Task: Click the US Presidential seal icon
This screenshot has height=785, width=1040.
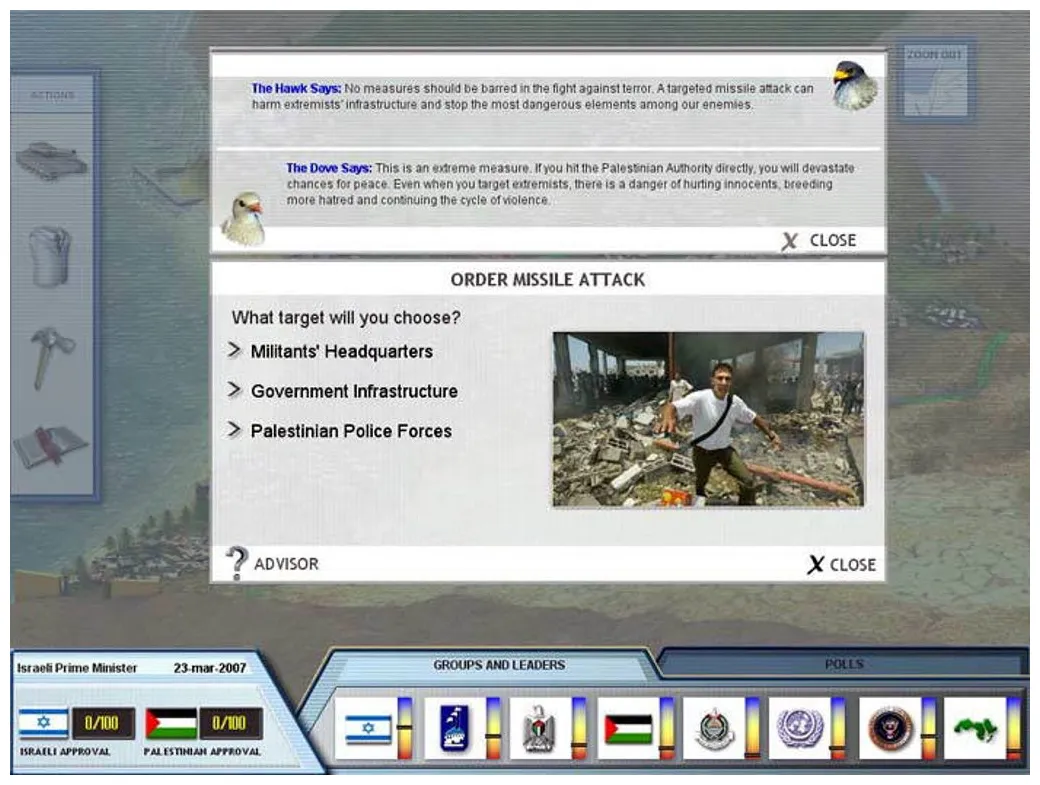Action: (x=890, y=728)
